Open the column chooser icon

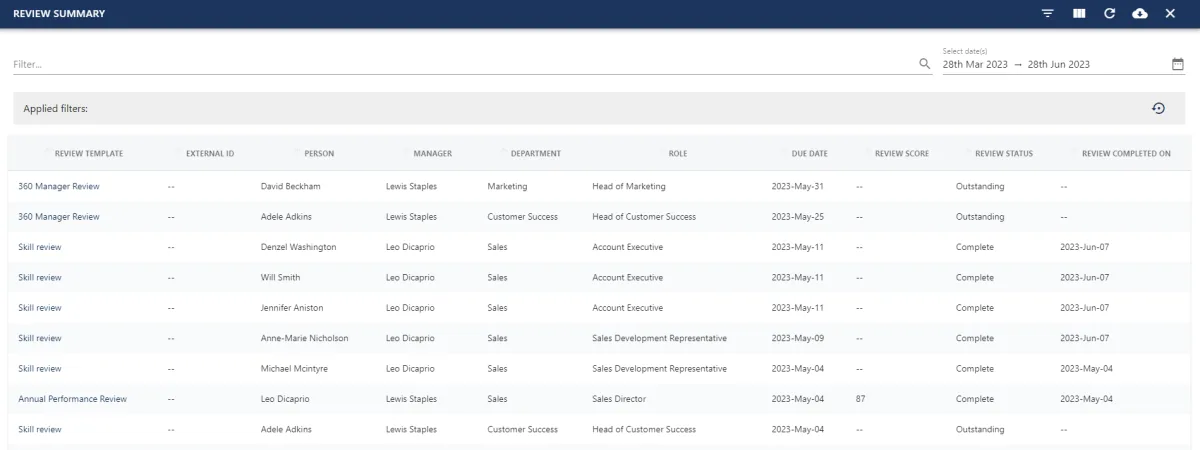[1079, 14]
